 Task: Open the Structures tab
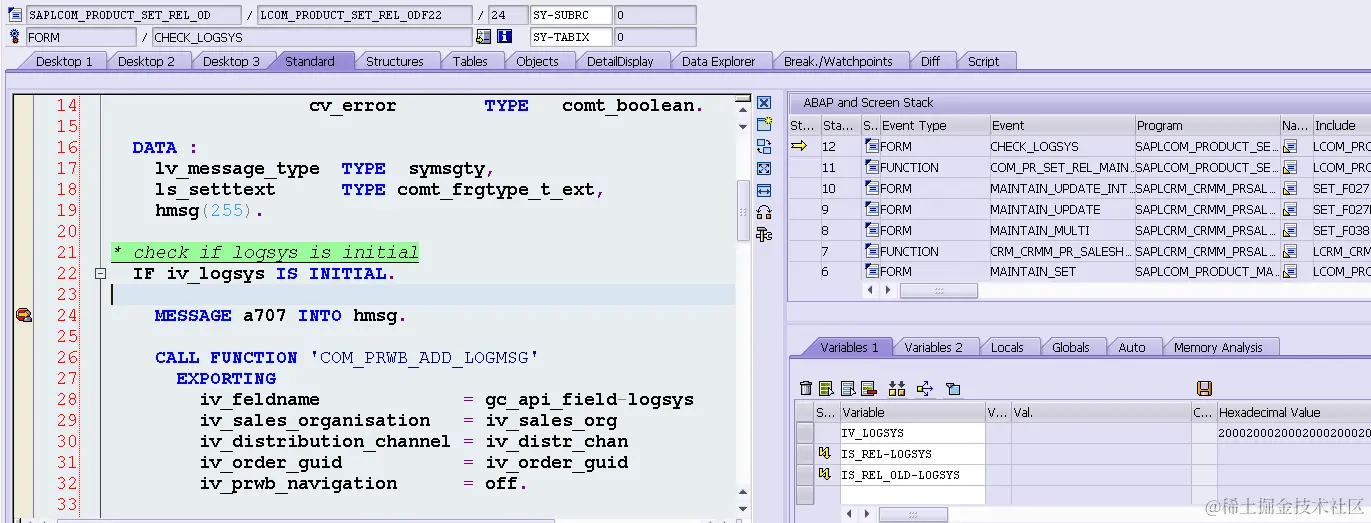point(395,61)
